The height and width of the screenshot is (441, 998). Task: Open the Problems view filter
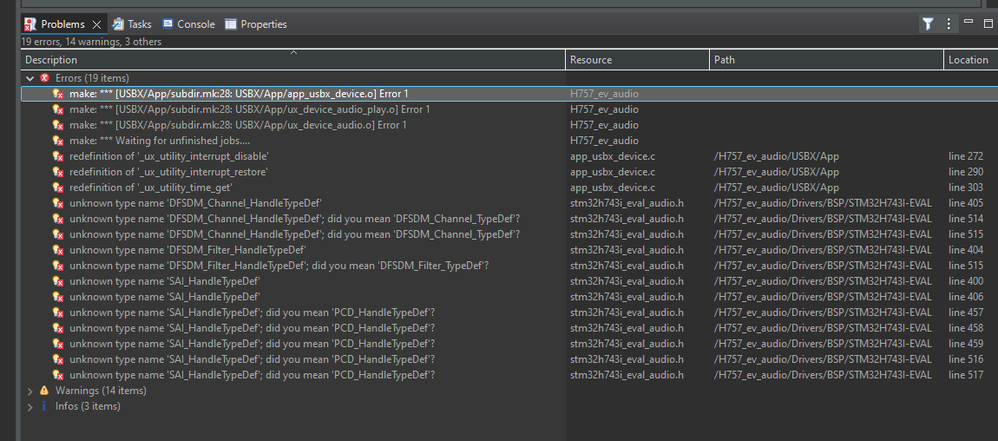click(x=927, y=24)
